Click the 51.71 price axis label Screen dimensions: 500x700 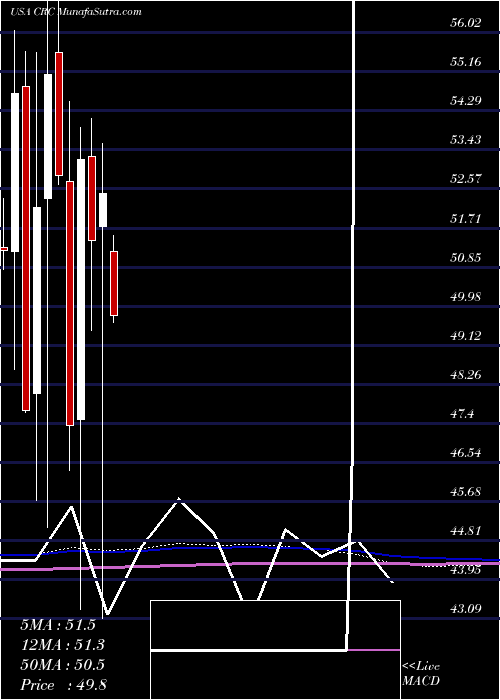pos(465,218)
